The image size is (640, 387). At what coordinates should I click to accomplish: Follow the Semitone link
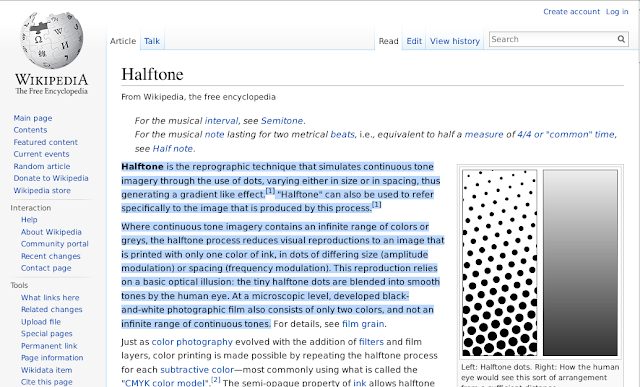[x=282, y=121]
